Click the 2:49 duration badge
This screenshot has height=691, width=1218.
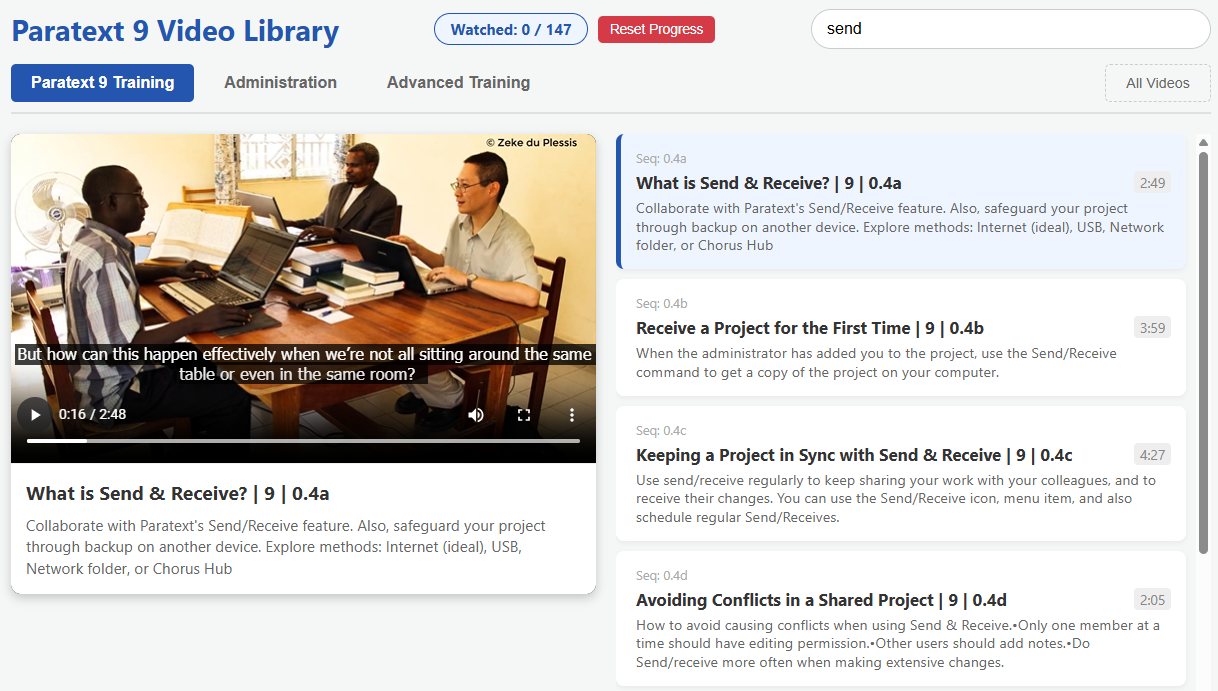1152,183
